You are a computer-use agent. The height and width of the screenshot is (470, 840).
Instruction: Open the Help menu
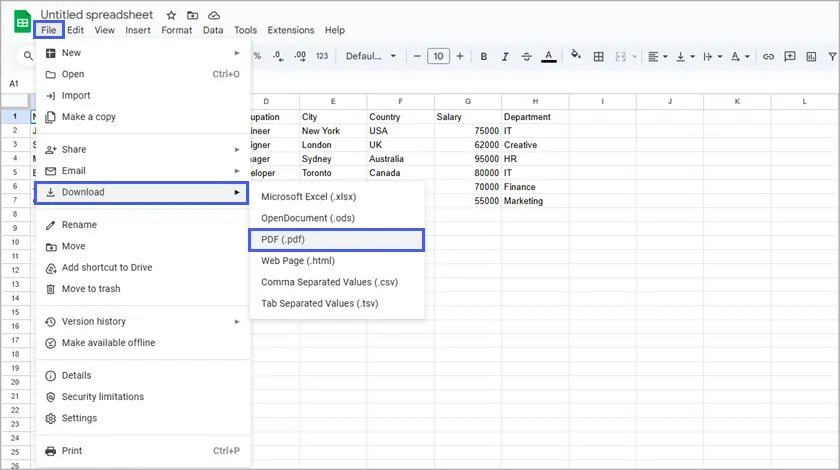(334, 30)
